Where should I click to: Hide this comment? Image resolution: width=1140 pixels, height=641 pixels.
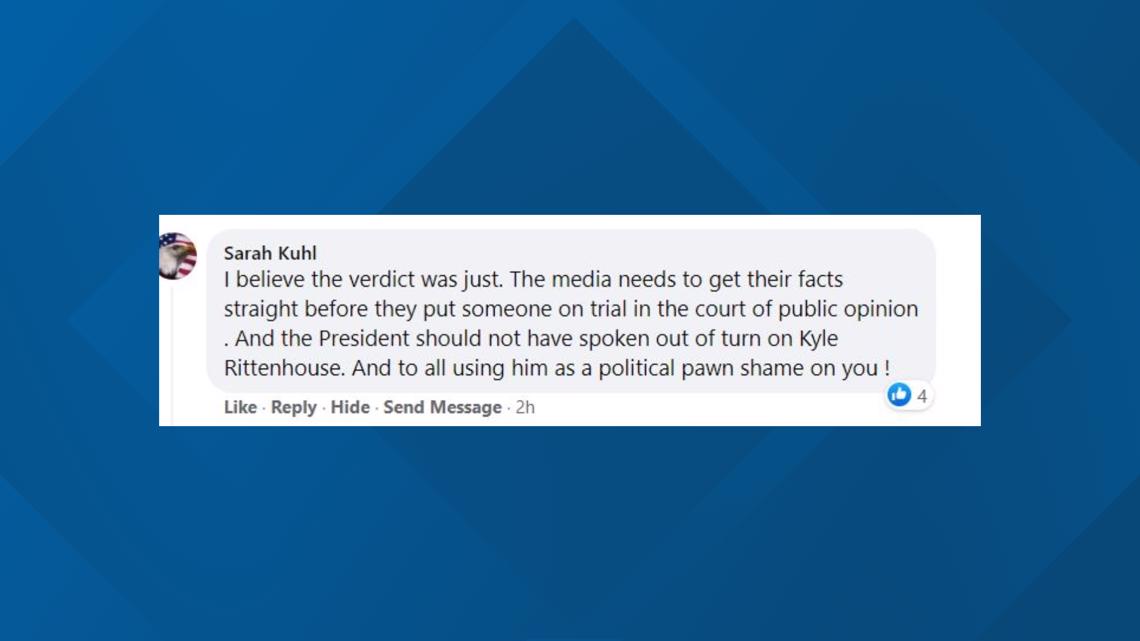tap(350, 407)
